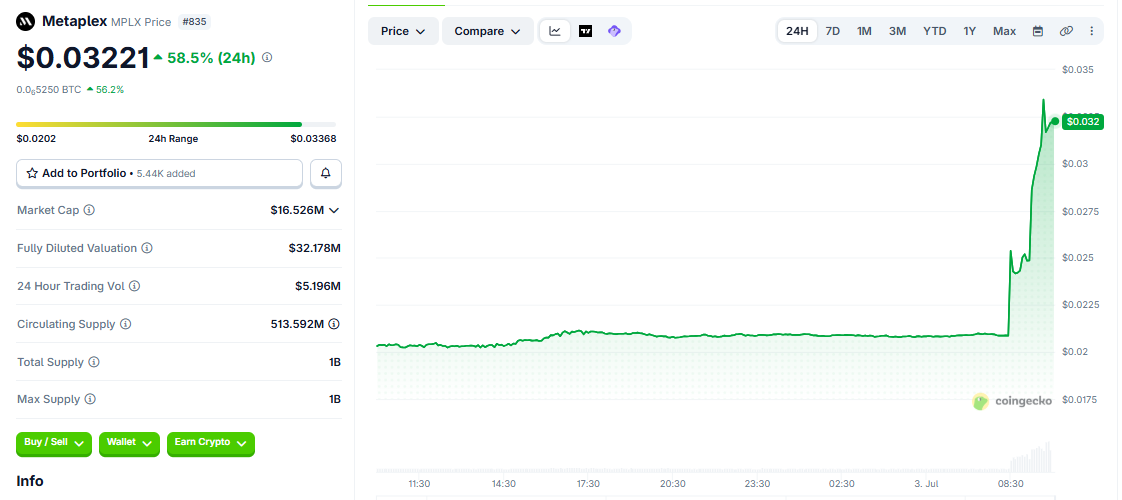Click the Metaplex logo icon
Image resolution: width=1122 pixels, height=500 pixels.
[x=26, y=22]
